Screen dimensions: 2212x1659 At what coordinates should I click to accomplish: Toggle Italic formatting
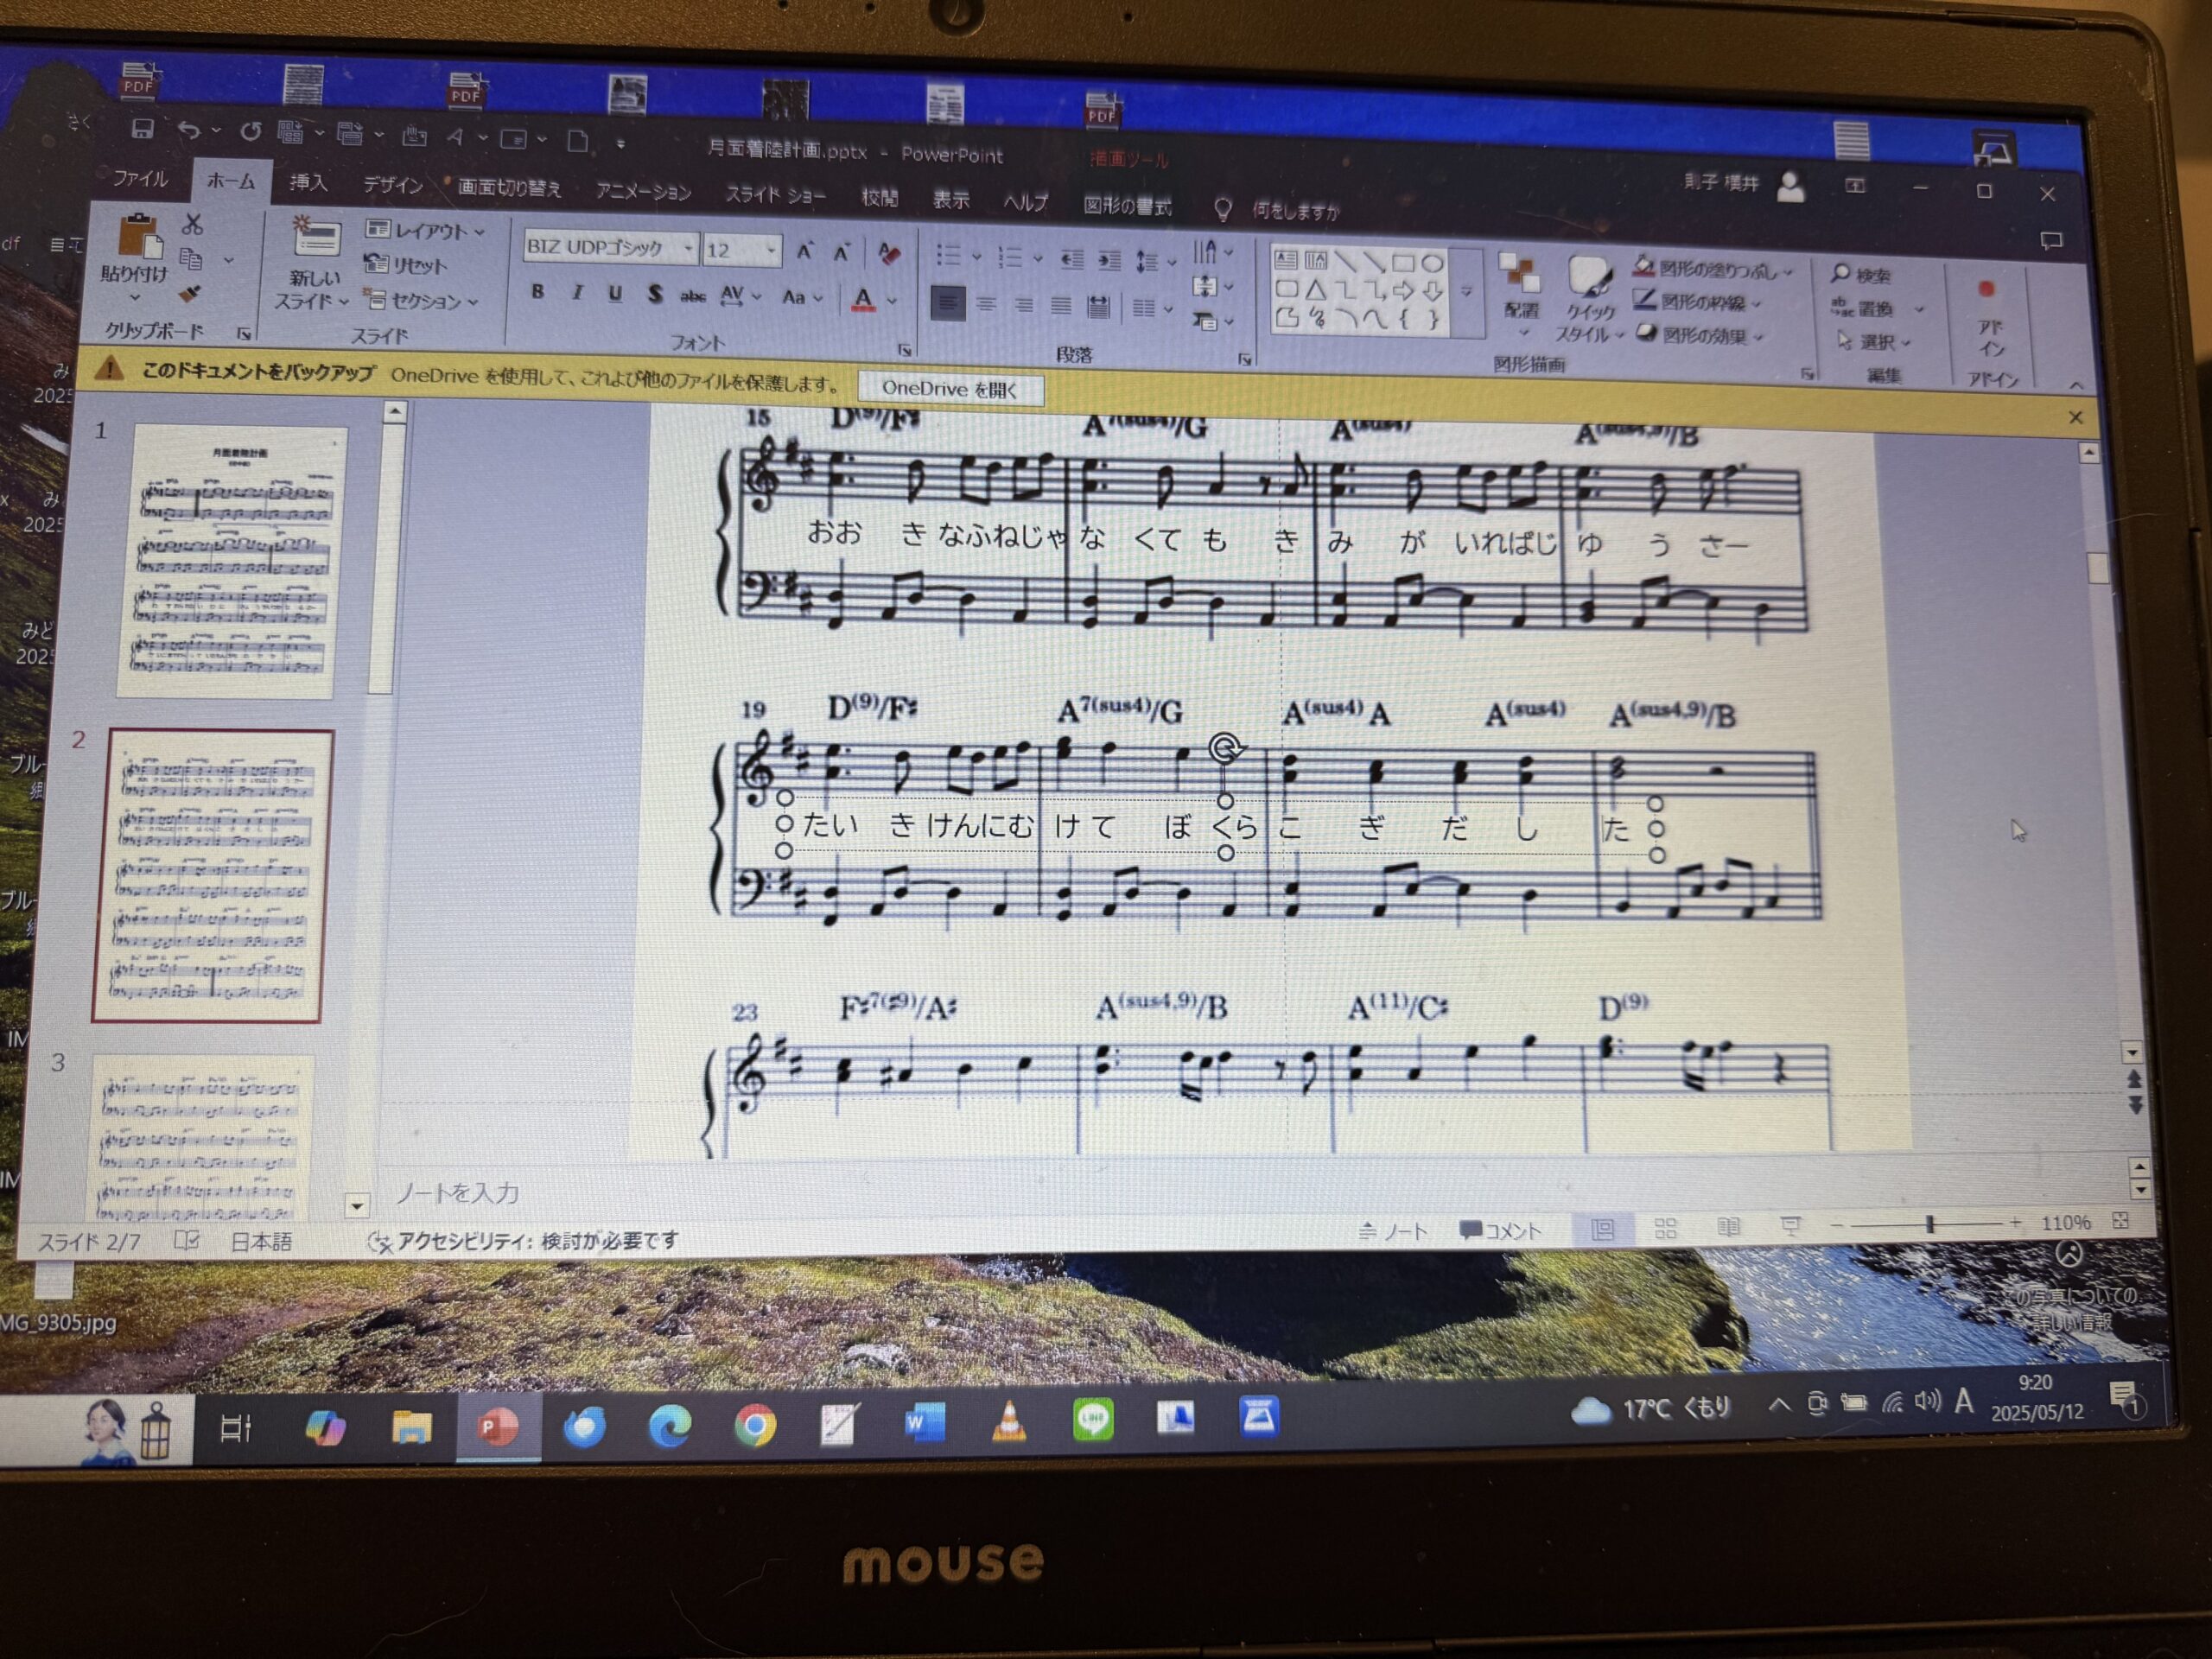point(577,293)
